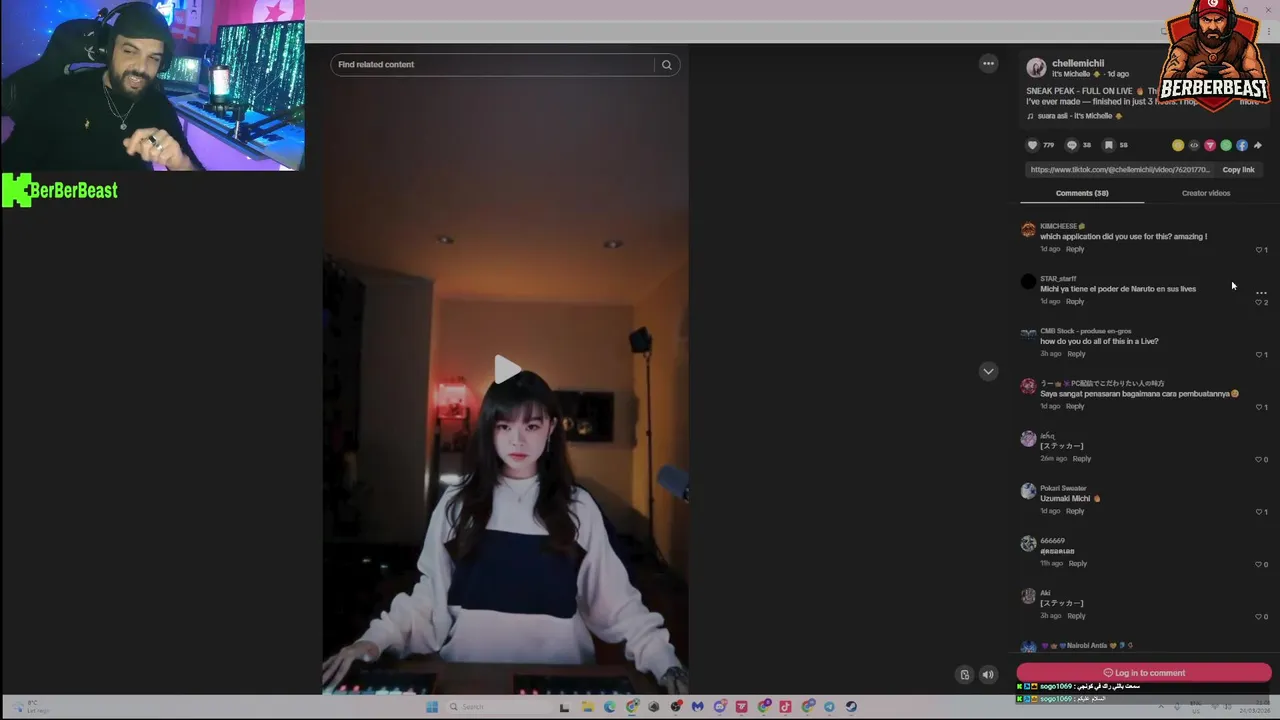Open Task View from the taskbar

tap(564, 707)
